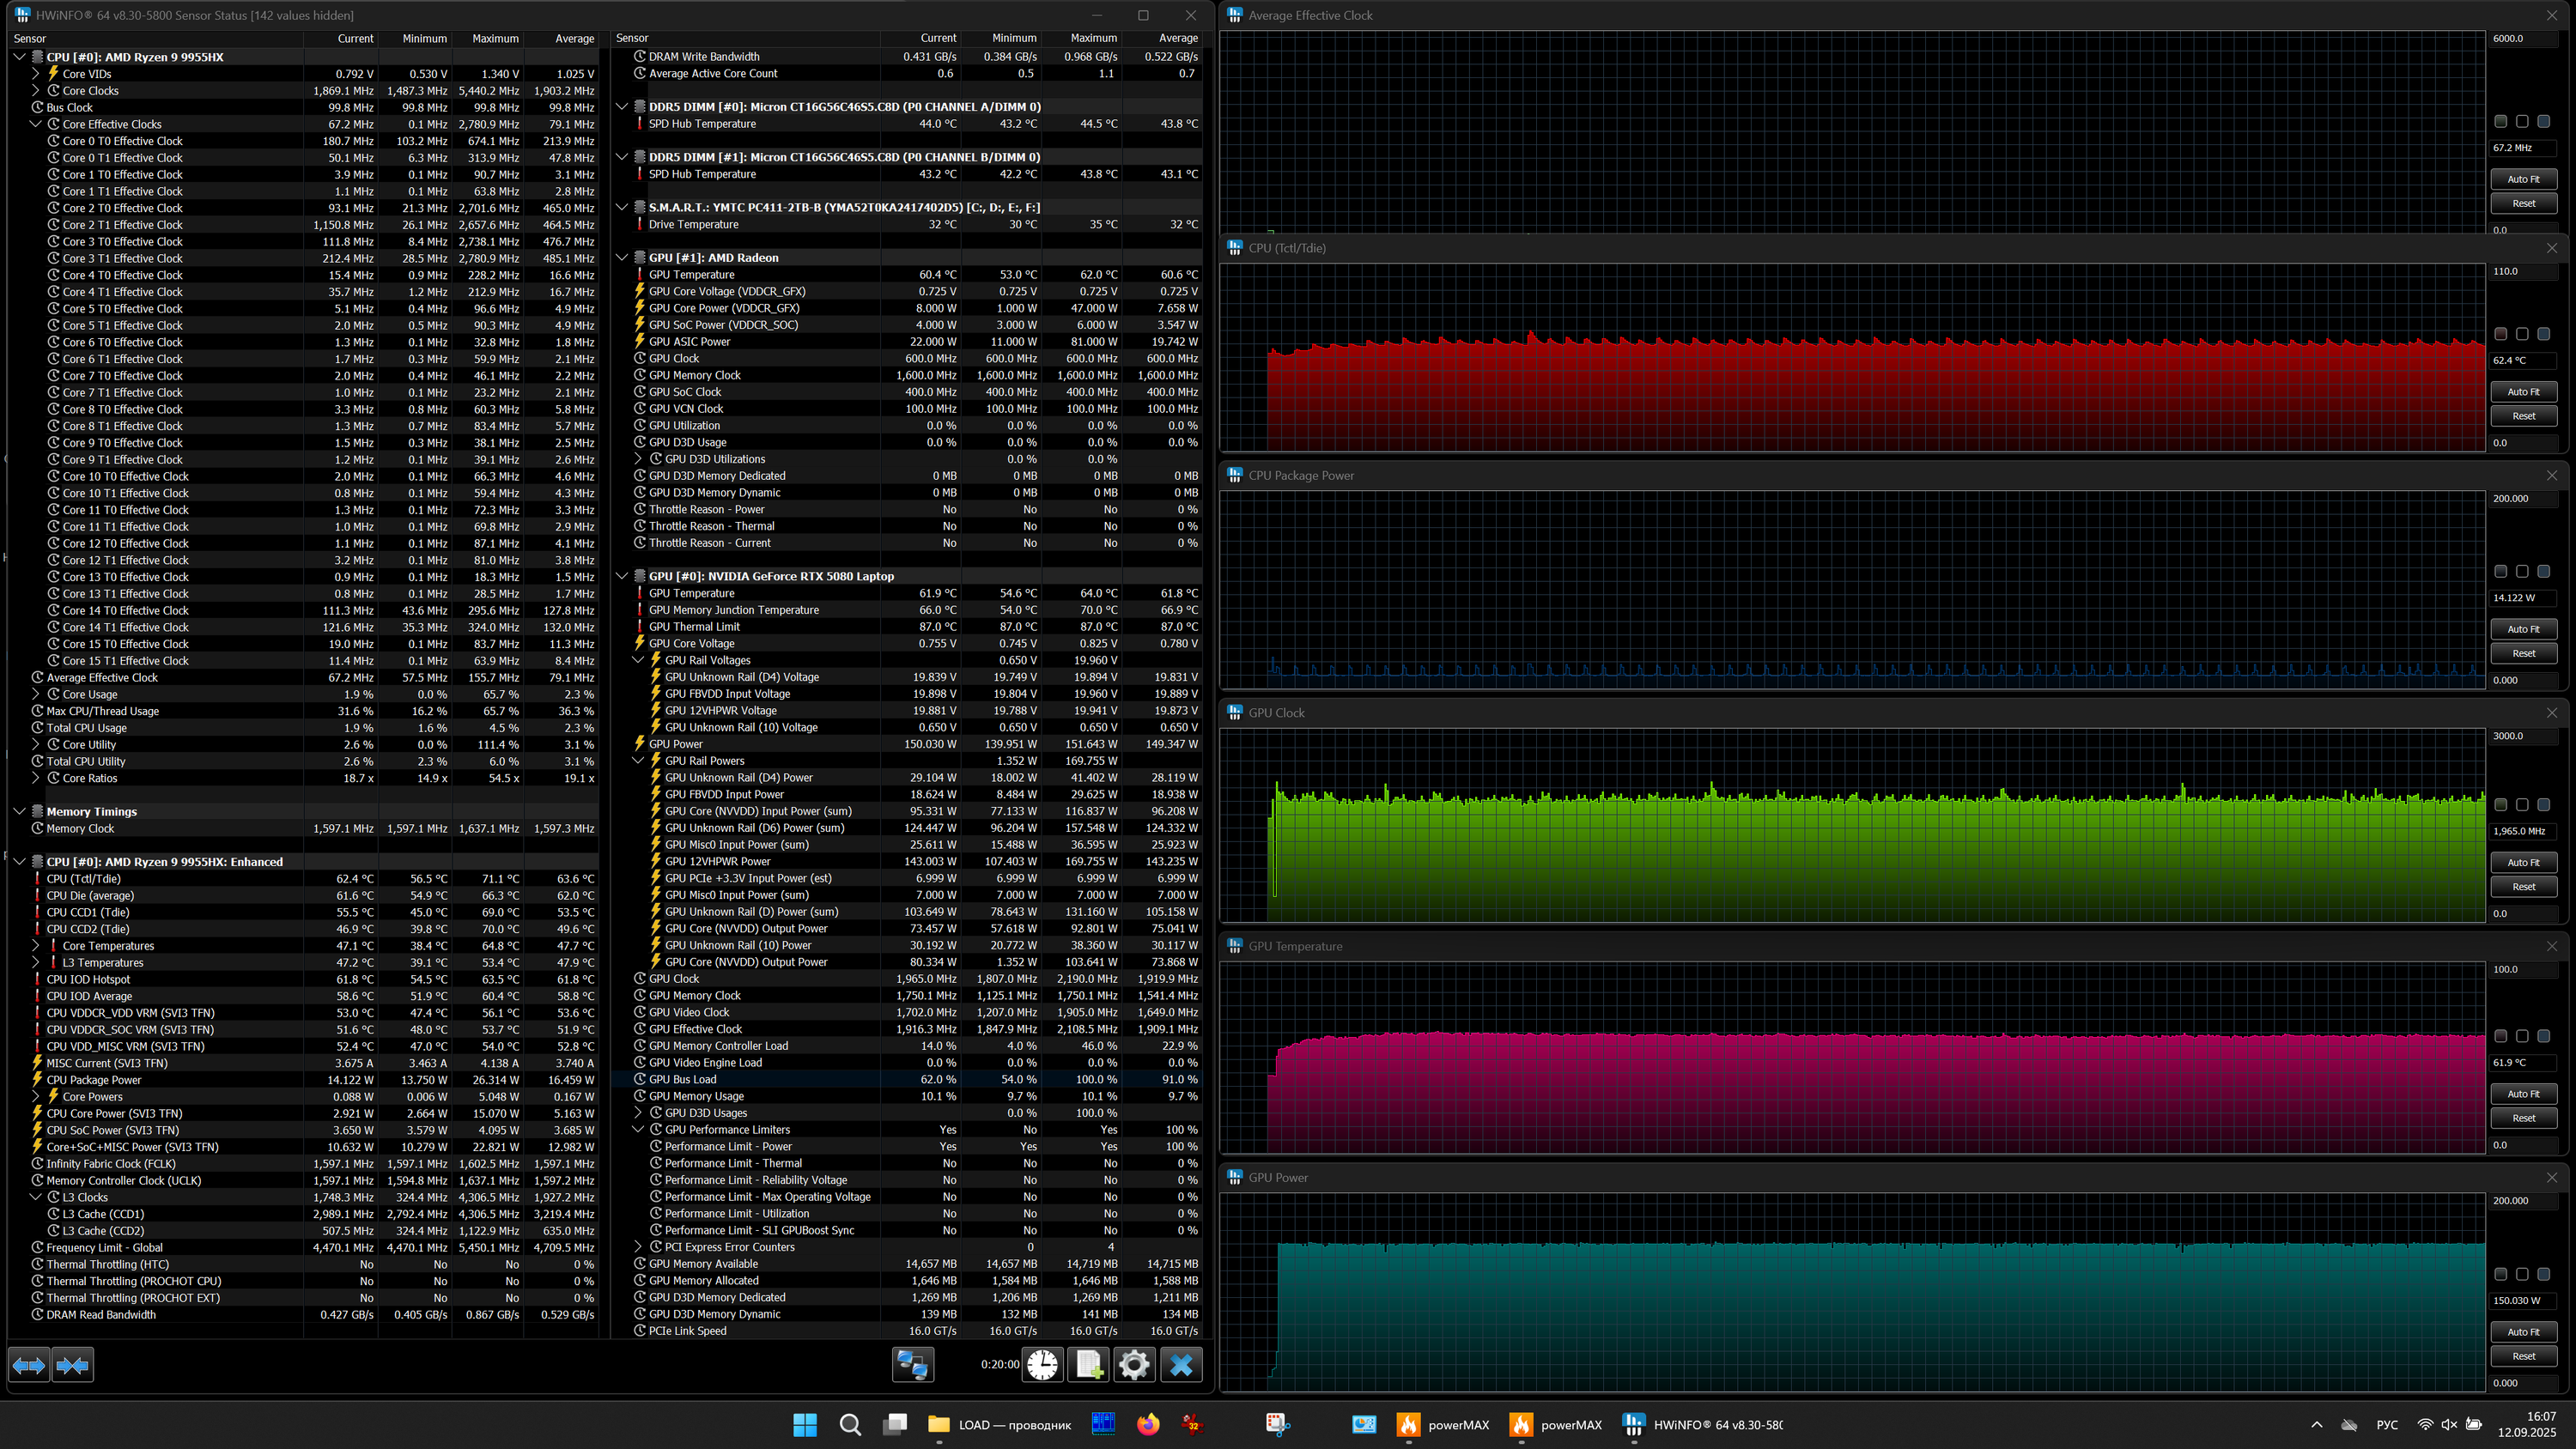
Task: Start logging with the document plus icon
Action: click(1088, 1365)
